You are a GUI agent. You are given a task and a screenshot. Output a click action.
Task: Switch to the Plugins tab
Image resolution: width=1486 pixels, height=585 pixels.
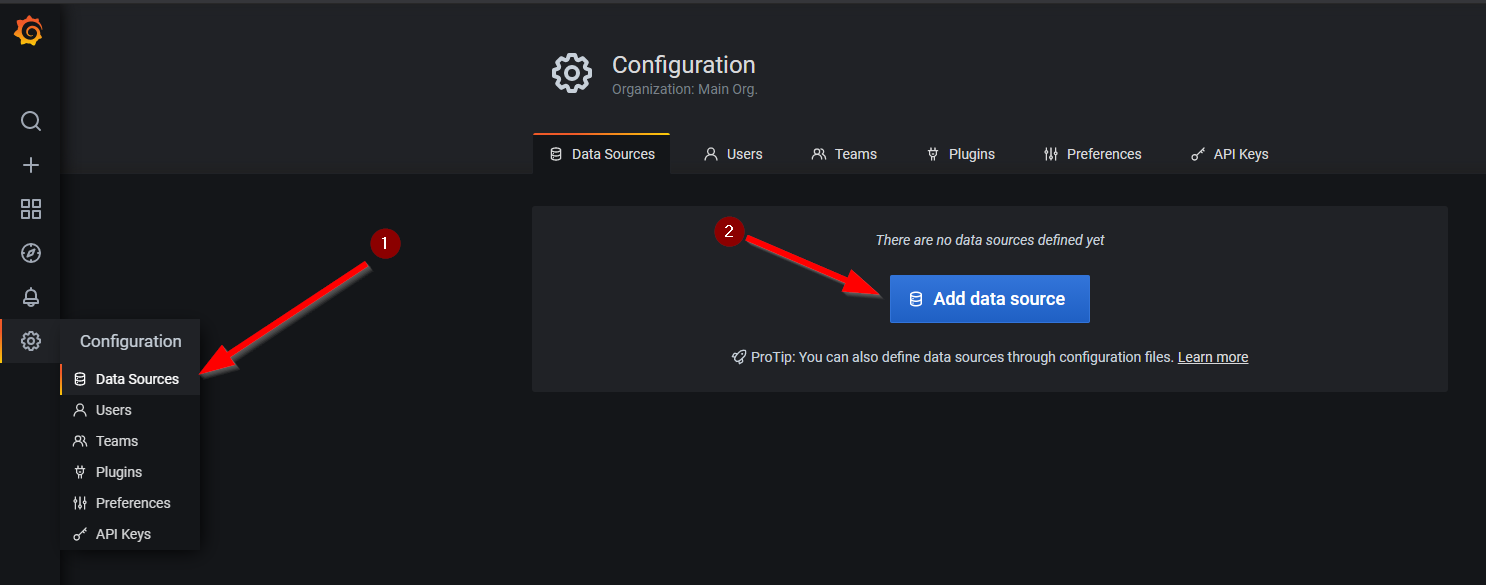tap(961, 153)
